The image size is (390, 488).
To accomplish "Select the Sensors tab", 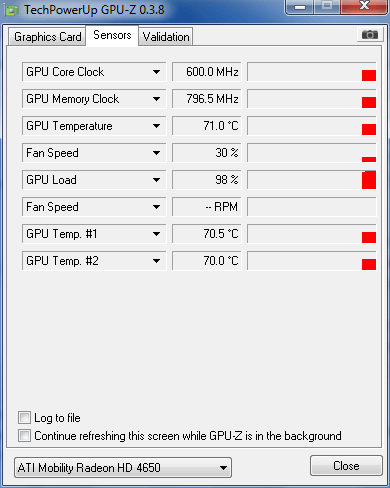I will click(x=112, y=35).
